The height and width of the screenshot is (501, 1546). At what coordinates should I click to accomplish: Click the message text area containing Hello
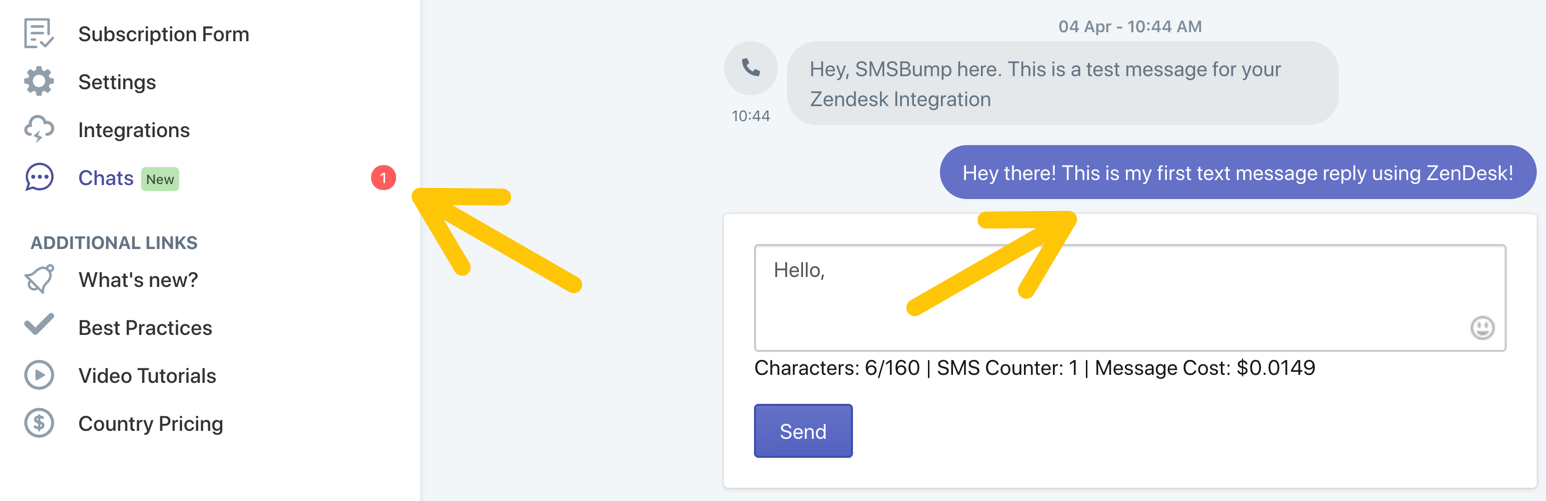pos(1130,298)
